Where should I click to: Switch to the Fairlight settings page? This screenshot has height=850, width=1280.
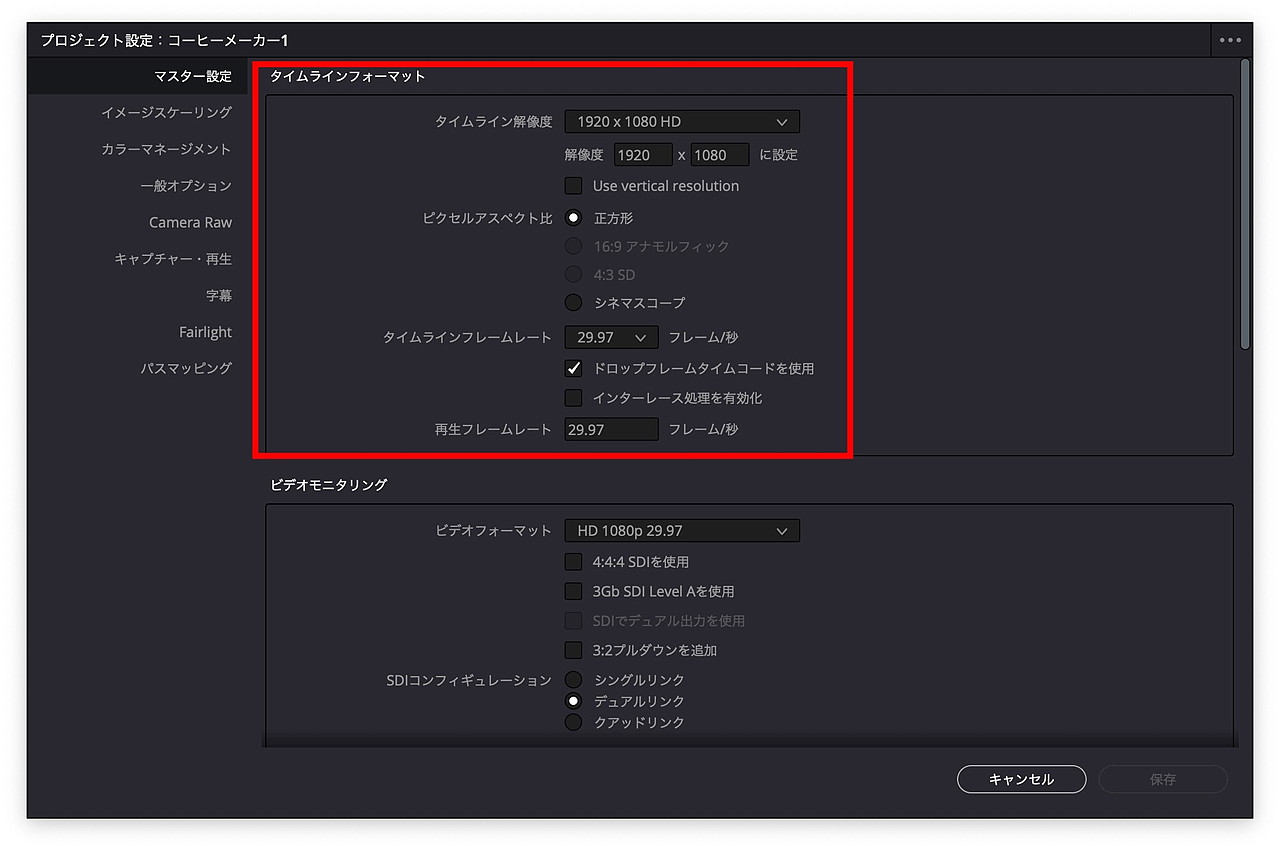205,331
